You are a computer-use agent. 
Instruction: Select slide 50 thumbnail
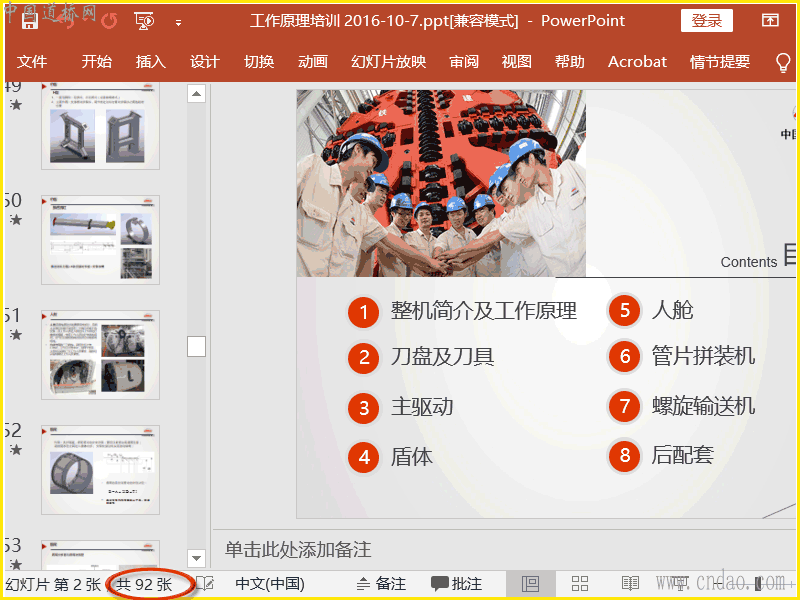click(101, 240)
